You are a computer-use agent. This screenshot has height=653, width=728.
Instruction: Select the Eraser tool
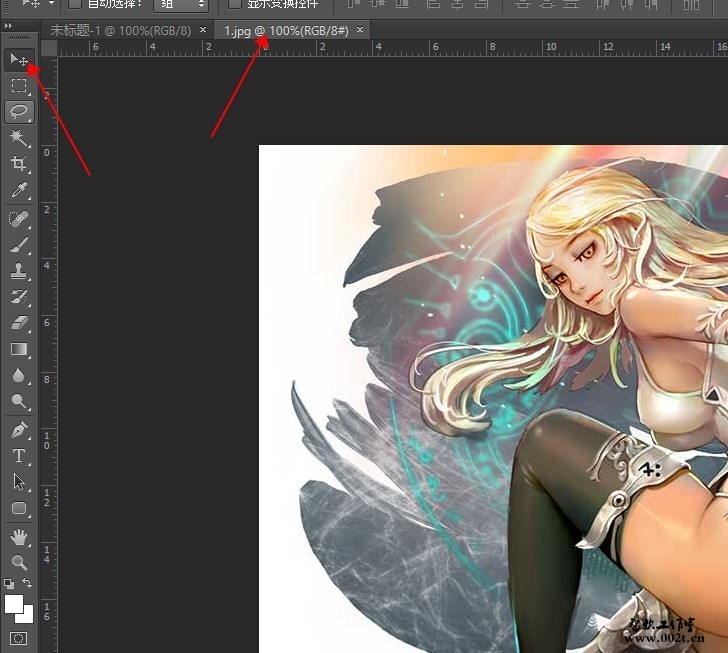pyautogui.click(x=19, y=322)
